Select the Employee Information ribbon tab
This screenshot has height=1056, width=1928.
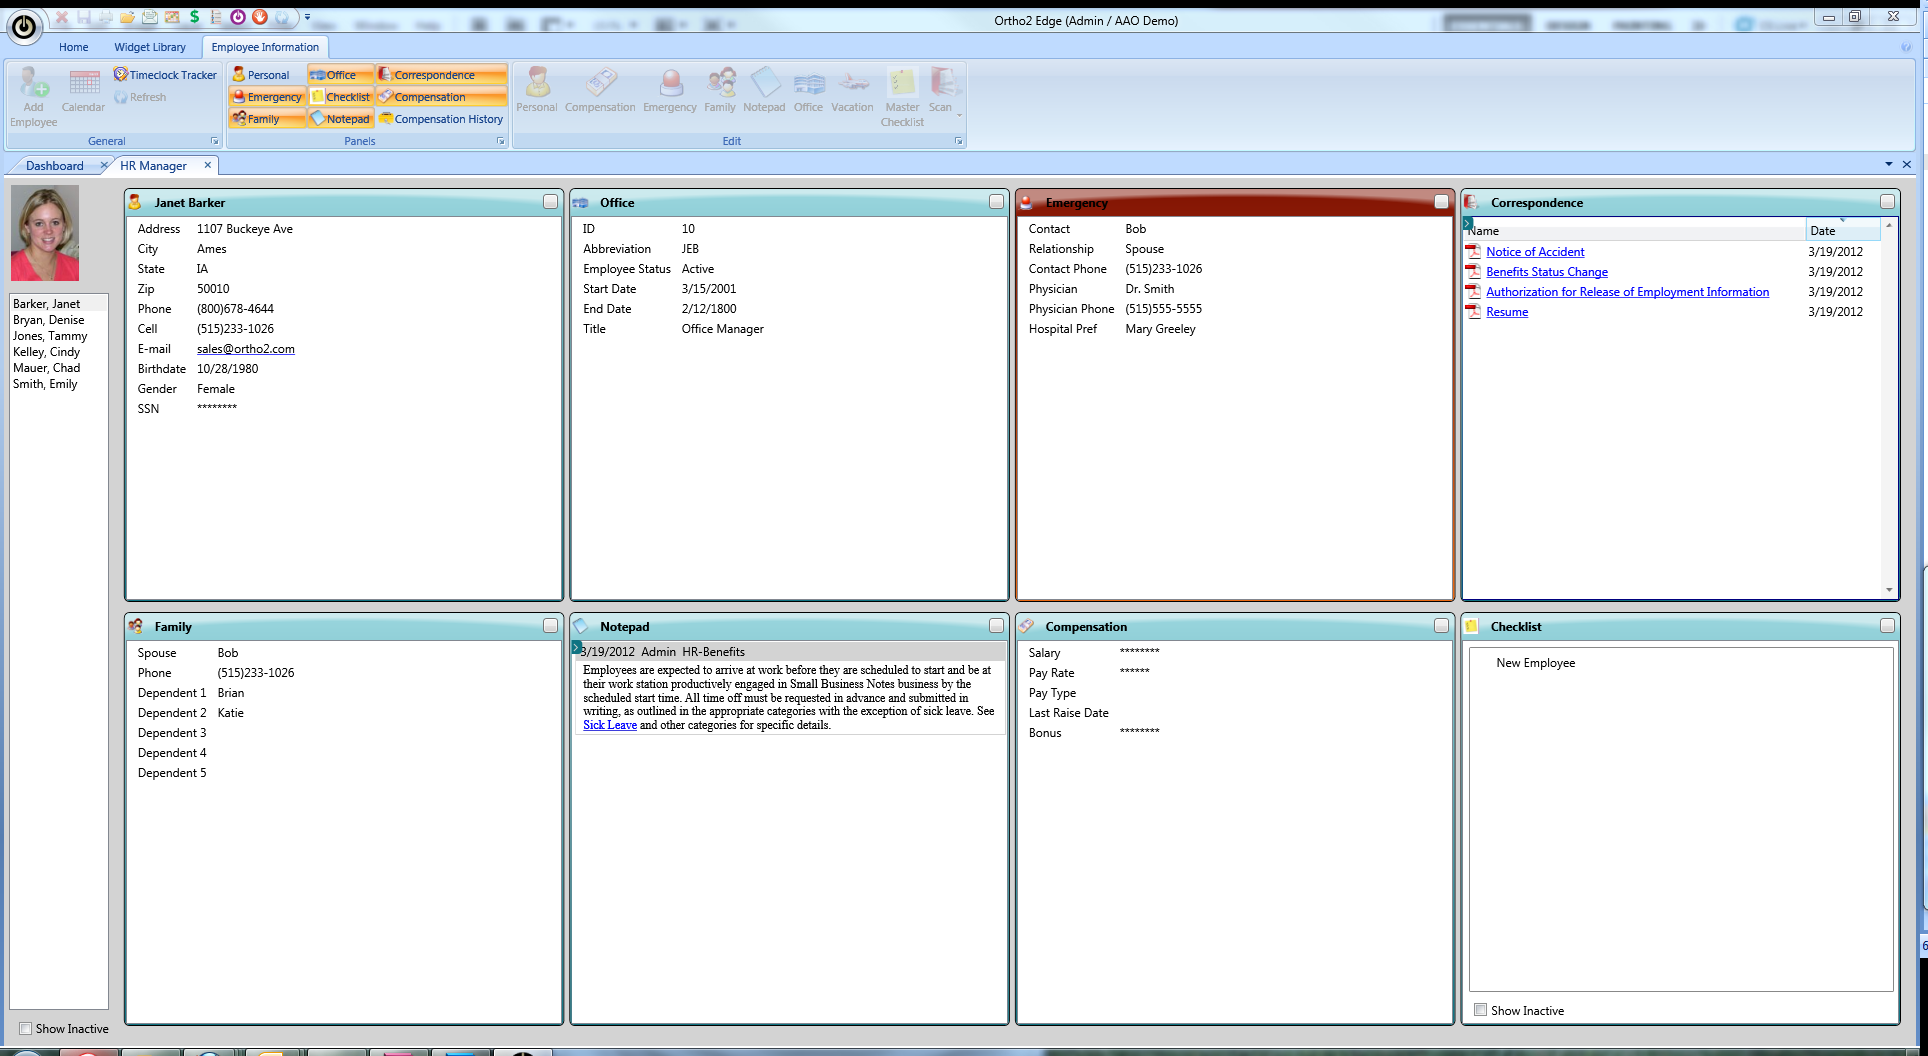point(265,47)
